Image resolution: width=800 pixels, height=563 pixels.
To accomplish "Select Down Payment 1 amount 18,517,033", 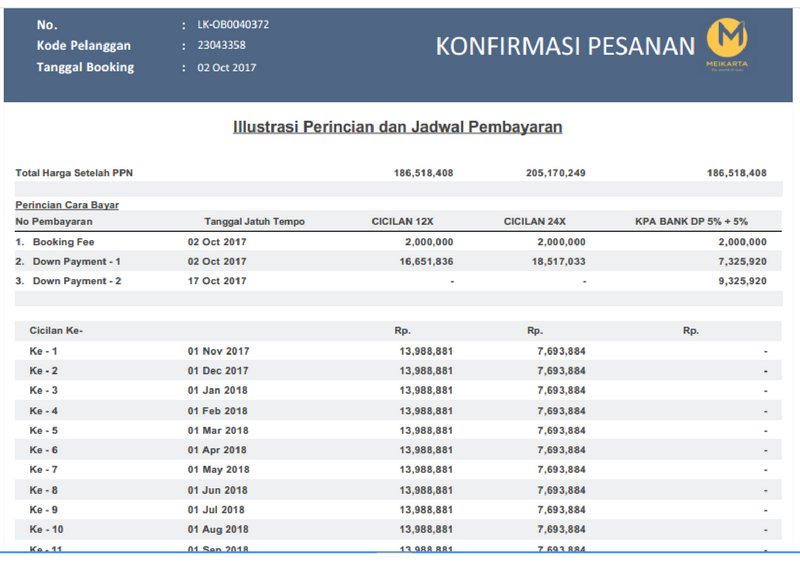I will (x=558, y=261).
